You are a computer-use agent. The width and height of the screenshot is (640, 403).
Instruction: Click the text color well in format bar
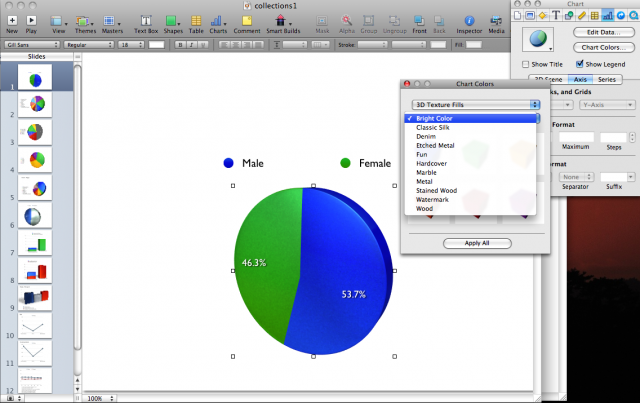156,45
